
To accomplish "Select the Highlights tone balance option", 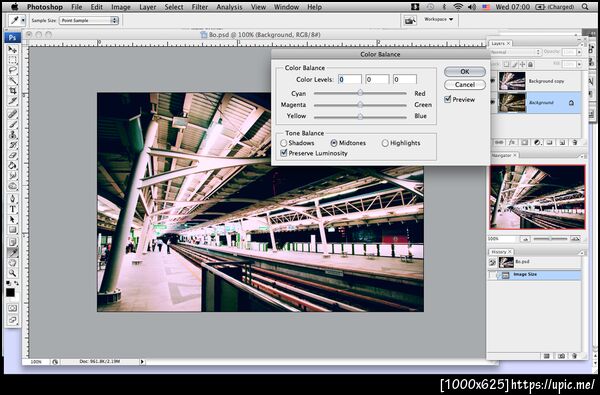I will click(385, 143).
